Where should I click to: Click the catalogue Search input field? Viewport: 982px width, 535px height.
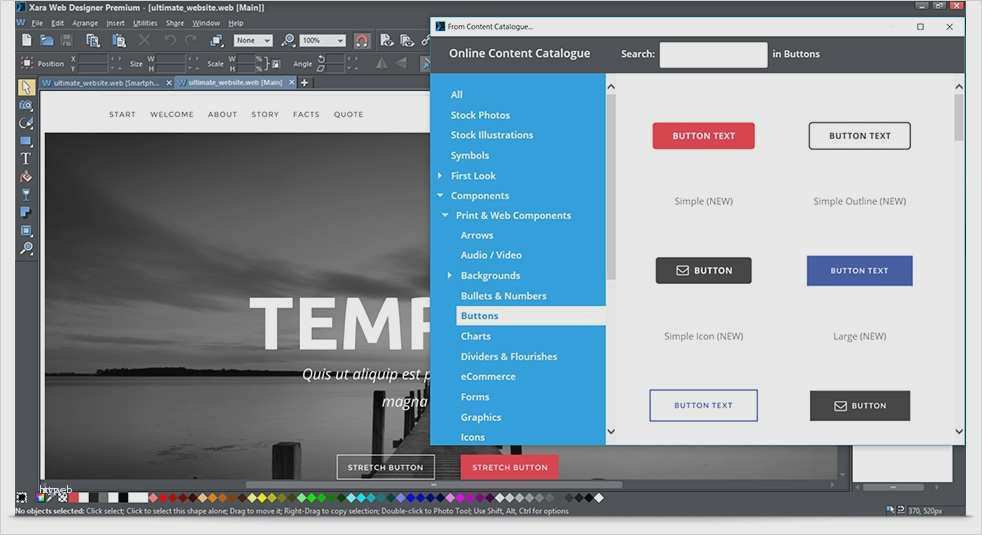tap(713, 54)
